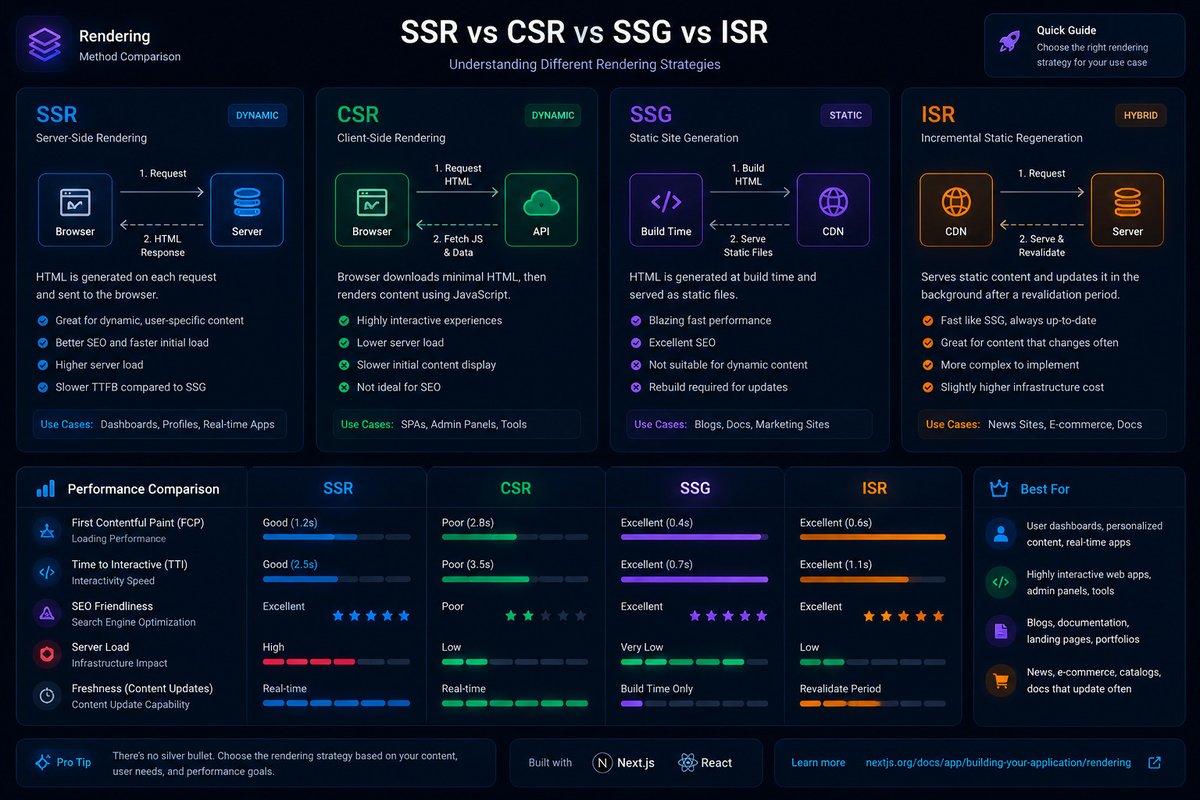Click the React atom logo icon
Viewport: 1200px width, 800px height.
(x=687, y=763)
